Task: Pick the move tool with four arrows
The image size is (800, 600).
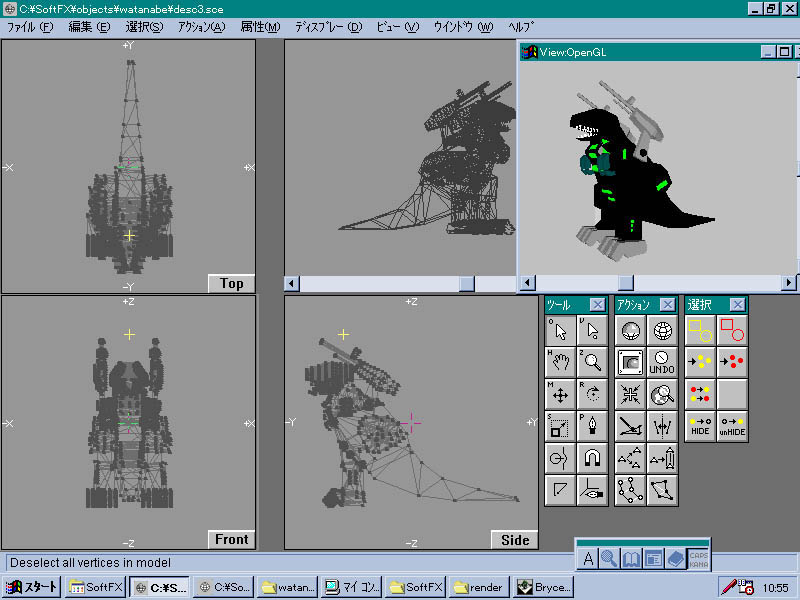Action: [x=560, y=394]
